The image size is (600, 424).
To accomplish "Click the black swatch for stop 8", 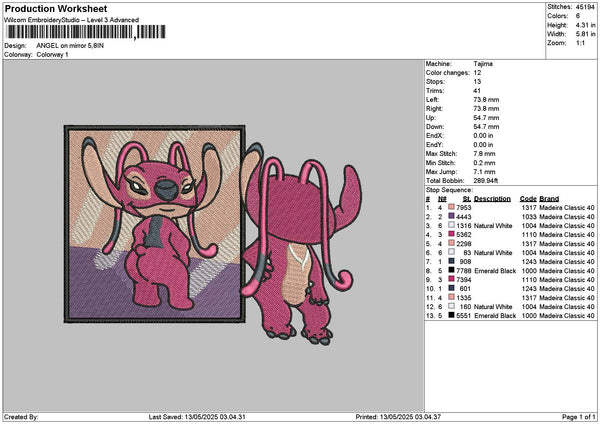I will (x=453, y=270).
